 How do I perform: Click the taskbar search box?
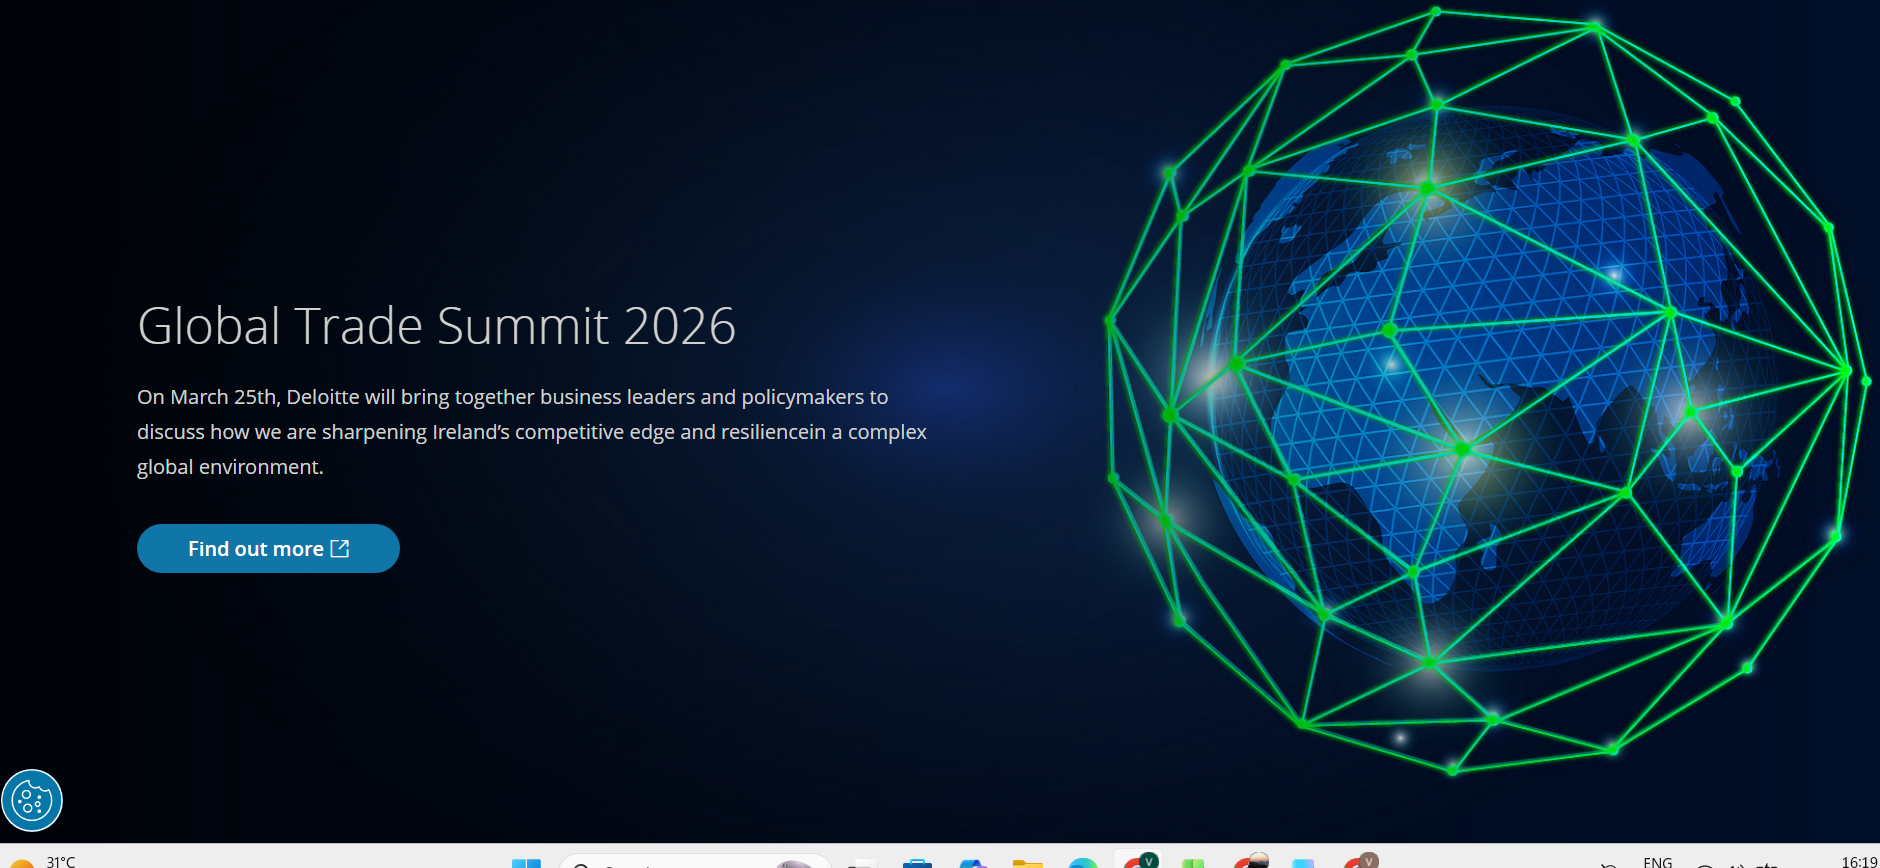[x=690, y=863]
